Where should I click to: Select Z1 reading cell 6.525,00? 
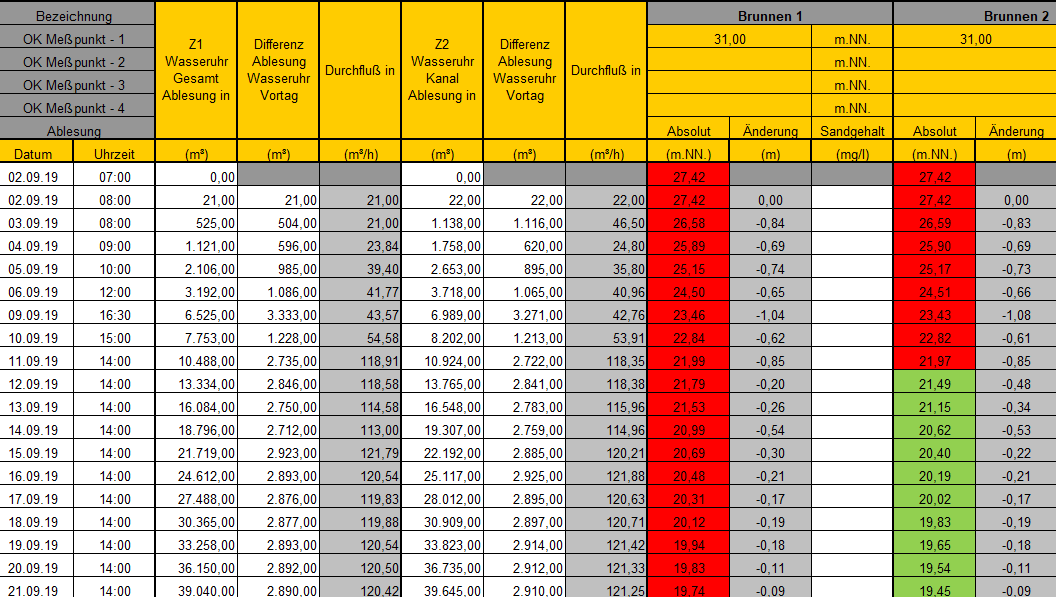(x=195, y=314)
